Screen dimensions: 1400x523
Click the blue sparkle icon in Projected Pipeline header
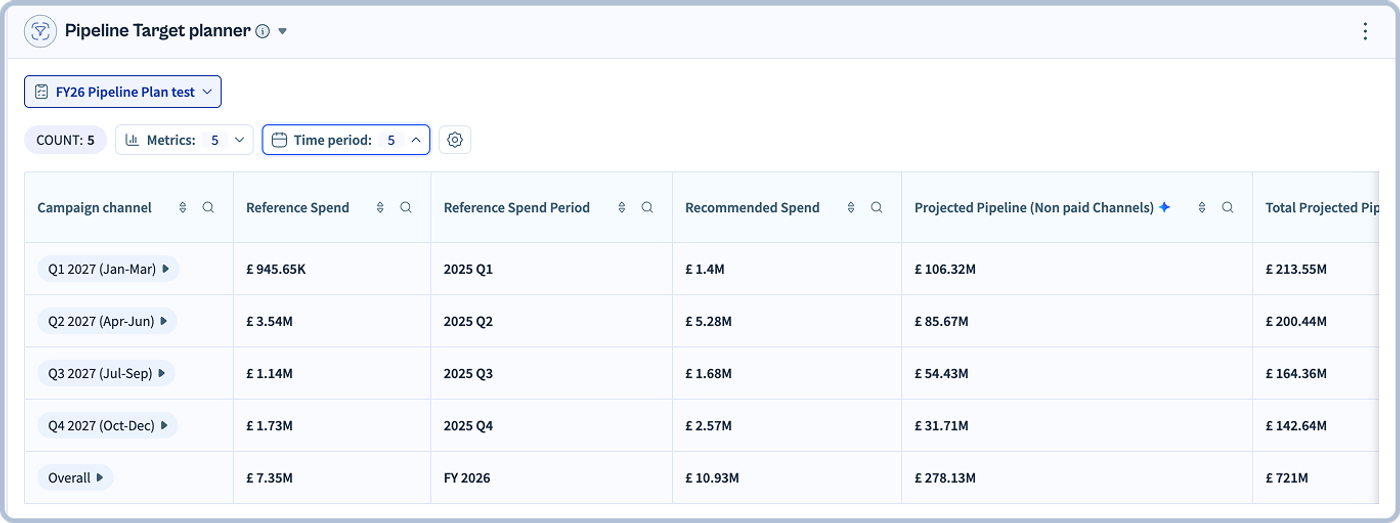1164,208
